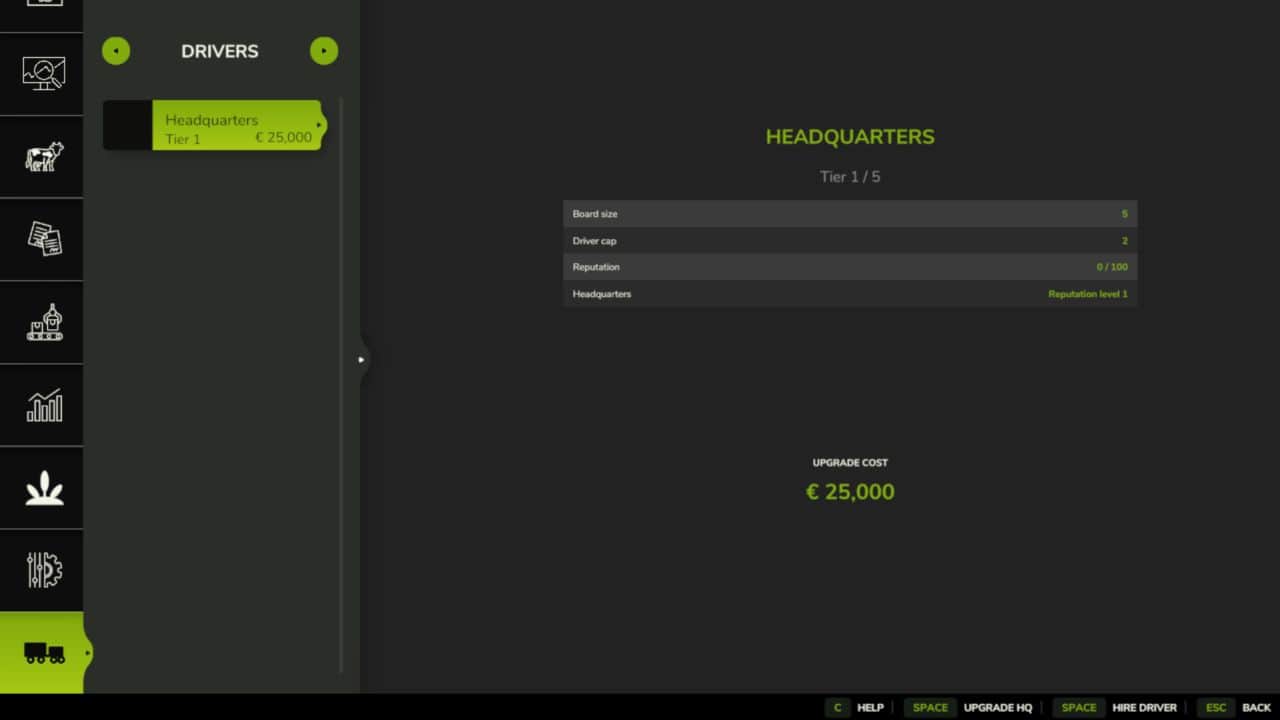Click the DRIVERS page header title
This screenshot has height=720, width=1280.
tap(220, 51)
